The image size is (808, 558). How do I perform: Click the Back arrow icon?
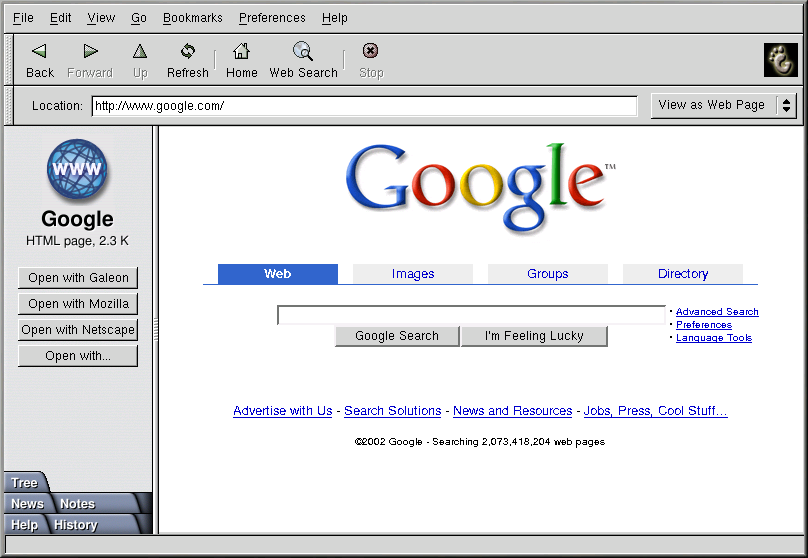tap(39, 51)
